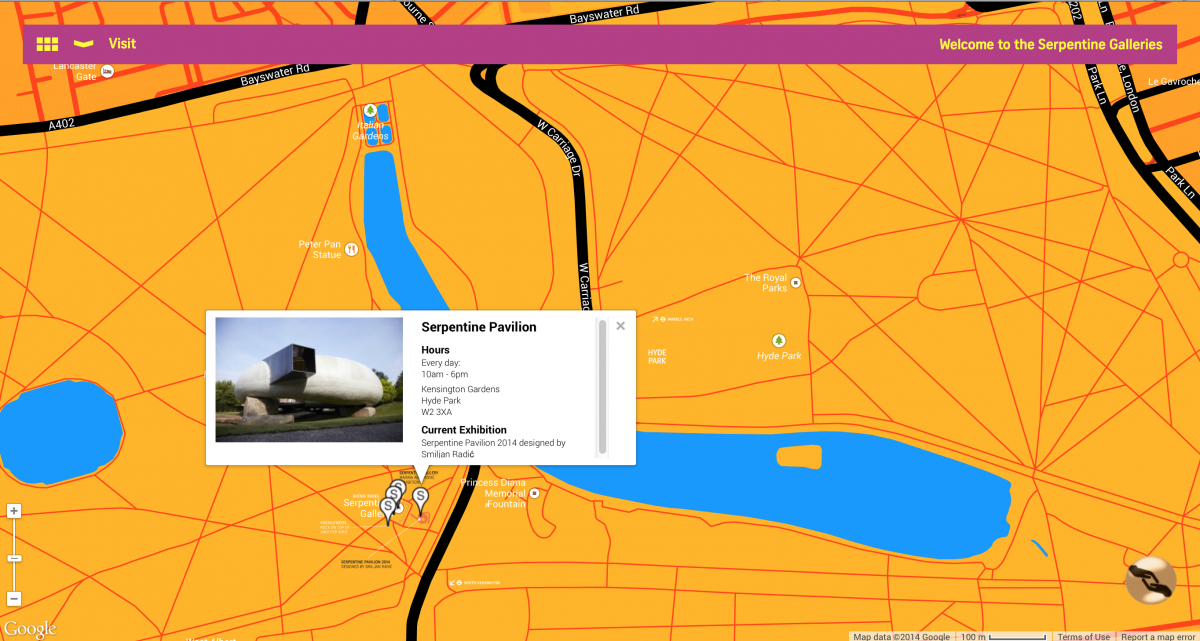Click the map zoom slider handle
Viewport: 1200px width, 641px height.
point(14,558)
